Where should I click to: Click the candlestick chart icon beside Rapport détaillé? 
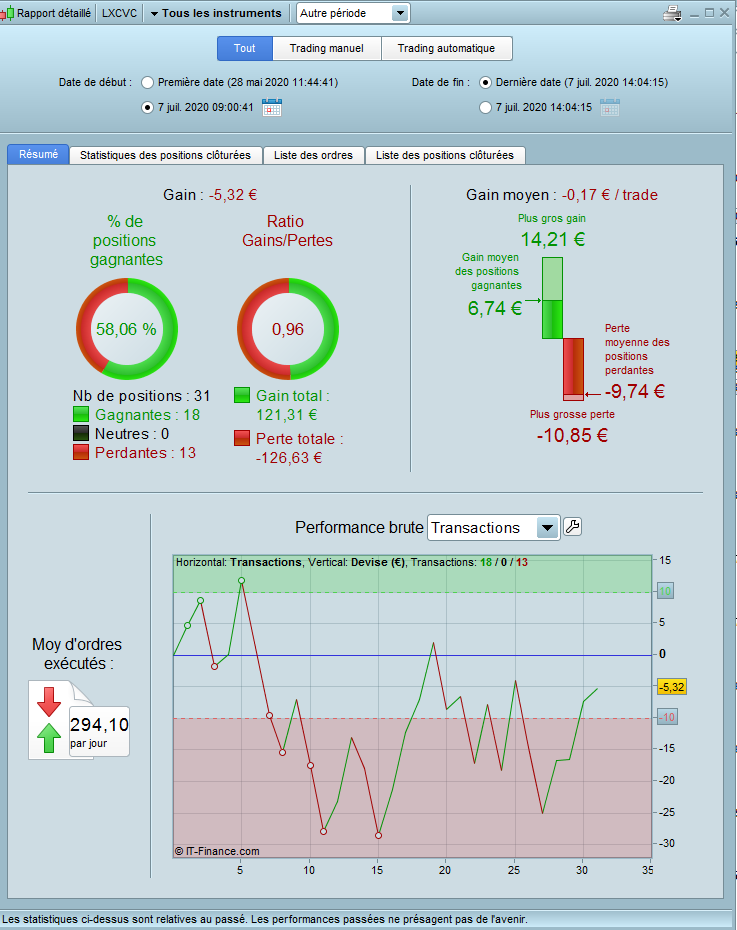coord(7,13)
